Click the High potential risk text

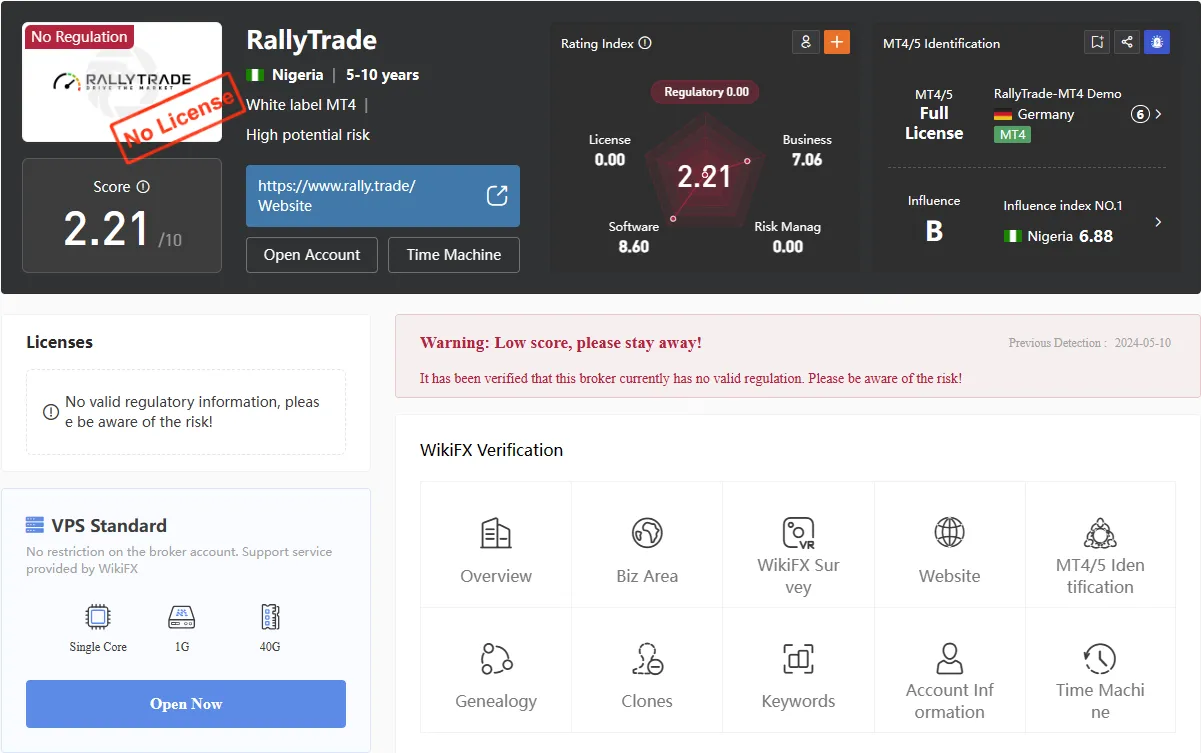click(308, 135)
